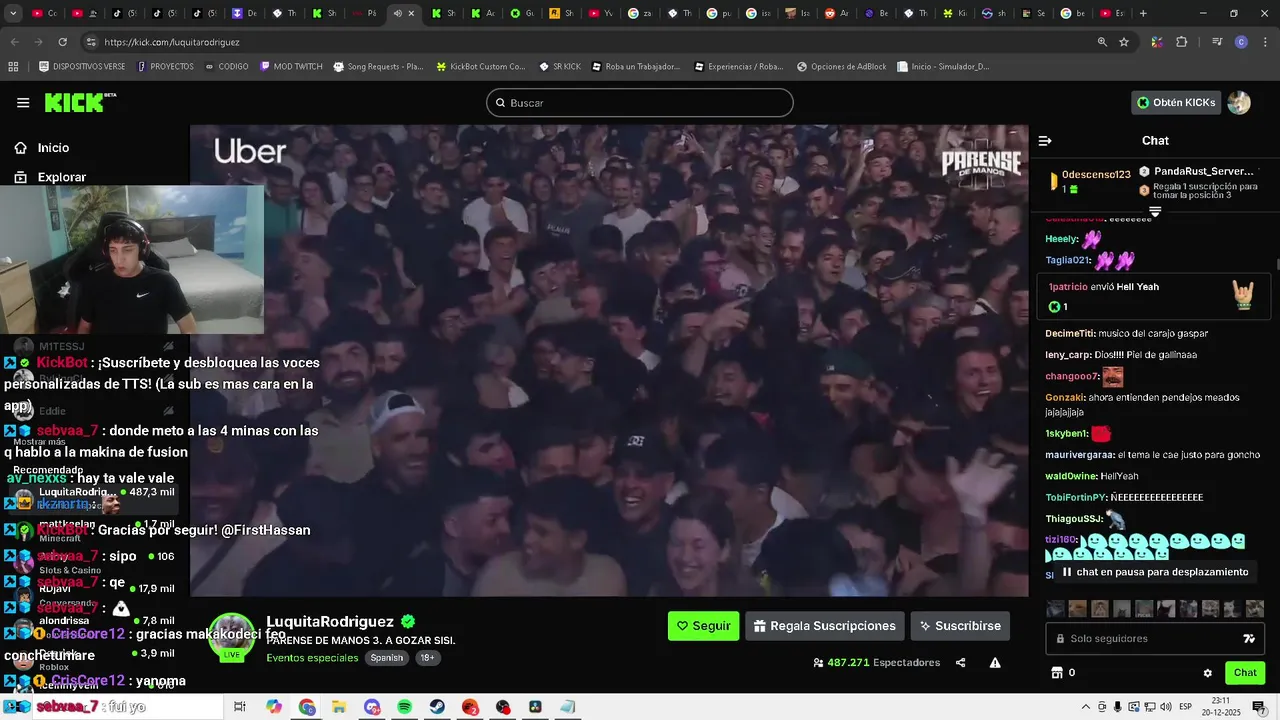Open the browser zoom magnifier icon
Screen dimensions: 1280x720
1102,42
